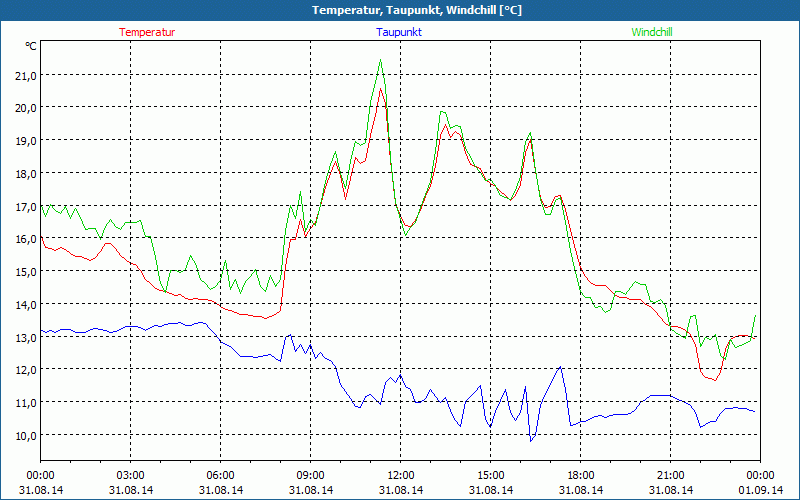Click the 12:00 time axis label

point(401,476)
